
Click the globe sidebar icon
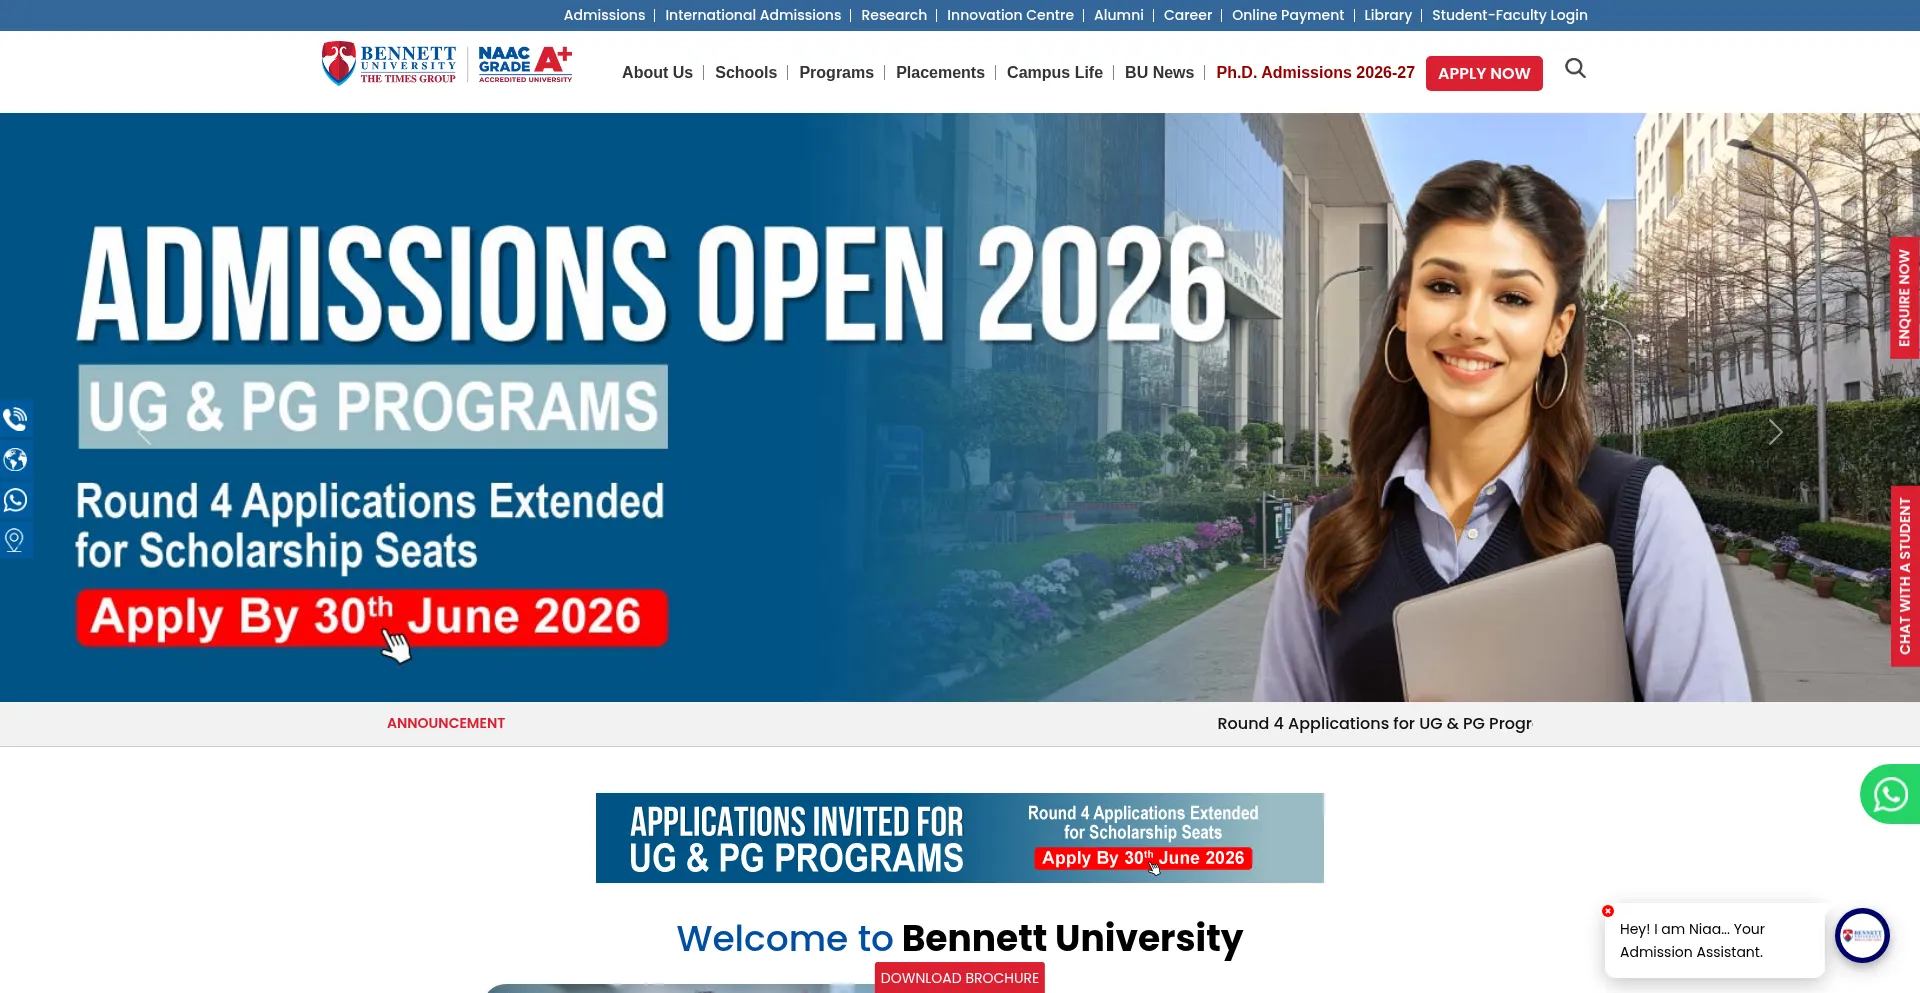15,459
